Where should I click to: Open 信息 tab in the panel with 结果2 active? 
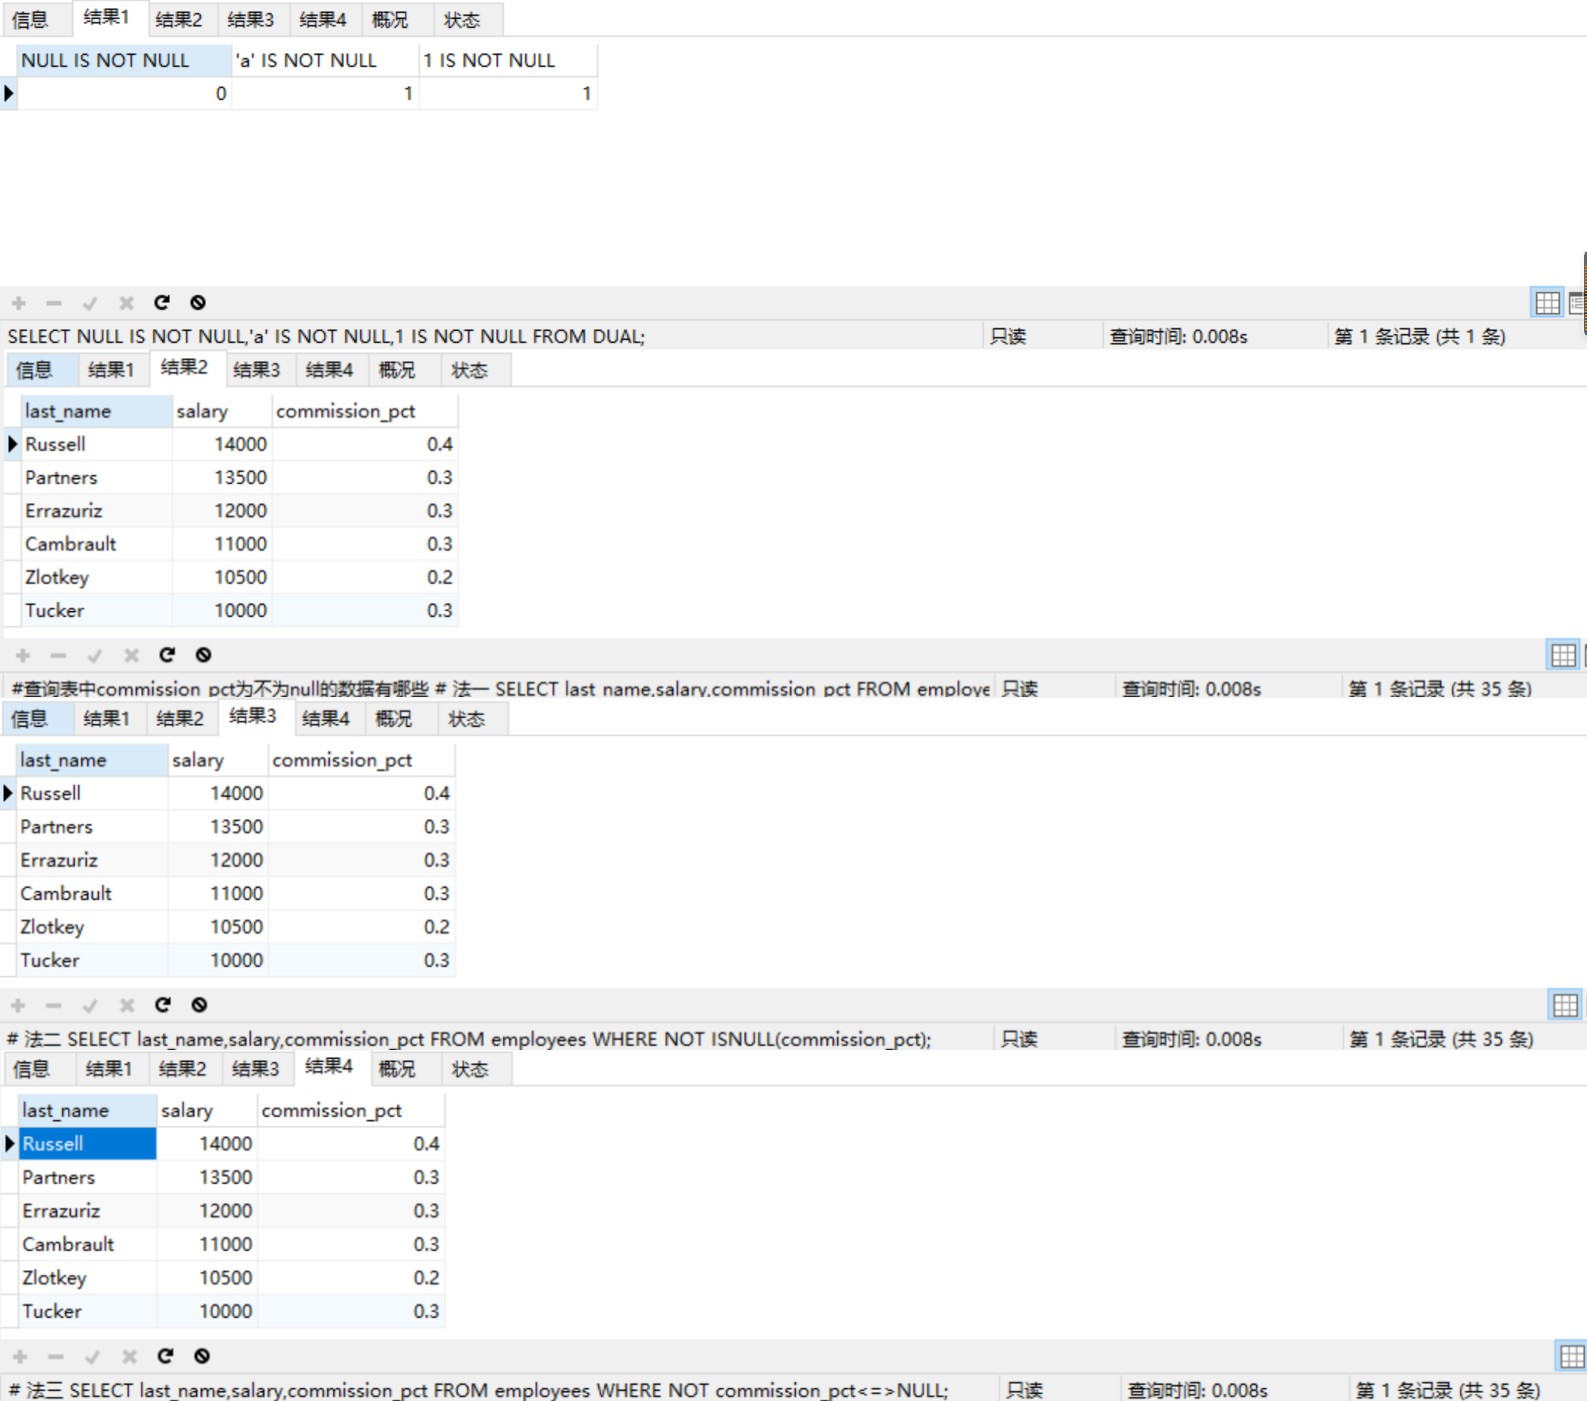[34, 370]
